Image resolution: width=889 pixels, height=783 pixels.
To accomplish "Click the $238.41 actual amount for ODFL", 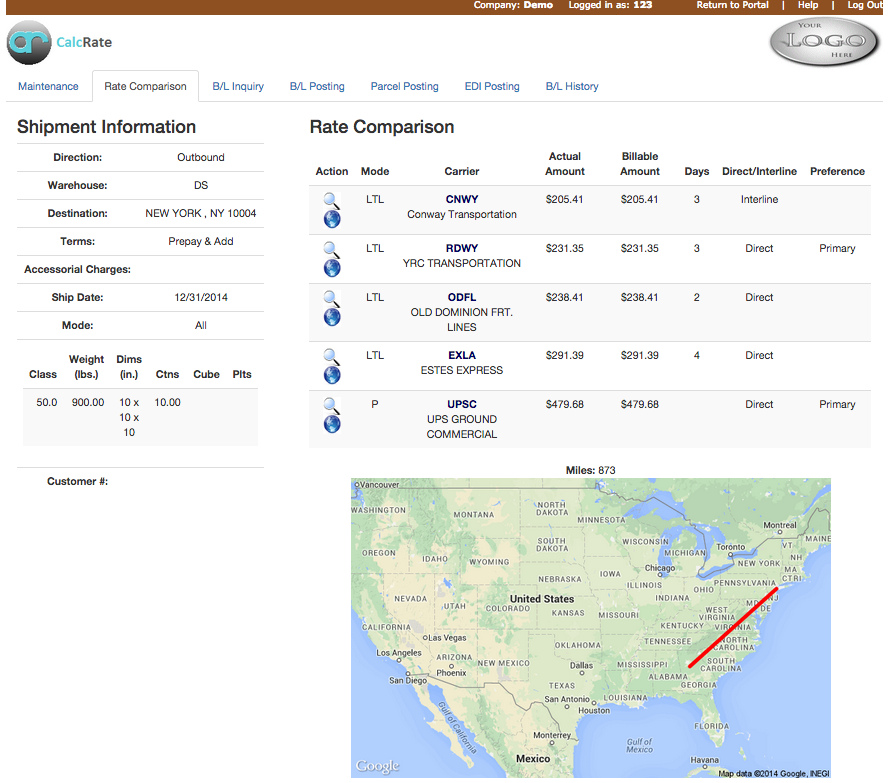I will pyautogui.click(x=564, y=297).
